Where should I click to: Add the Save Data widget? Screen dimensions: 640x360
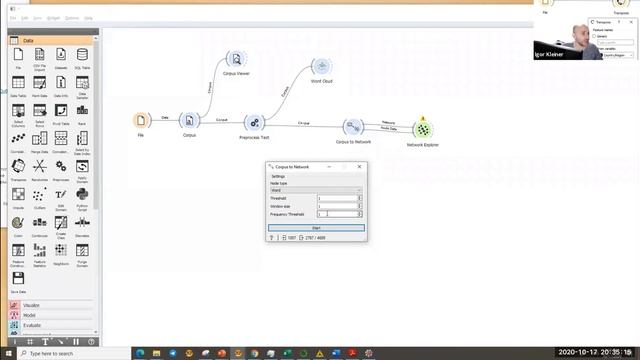click(x=18, y=282)
